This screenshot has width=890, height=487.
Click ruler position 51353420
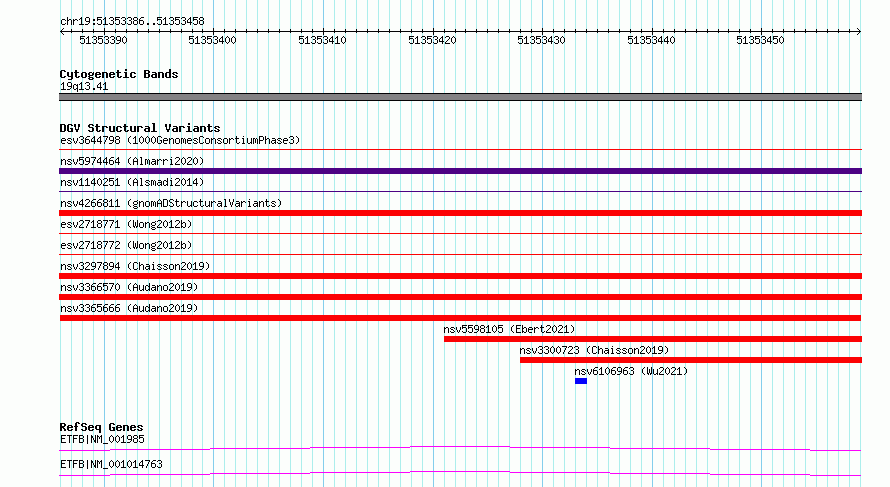(x=433, y=40)
